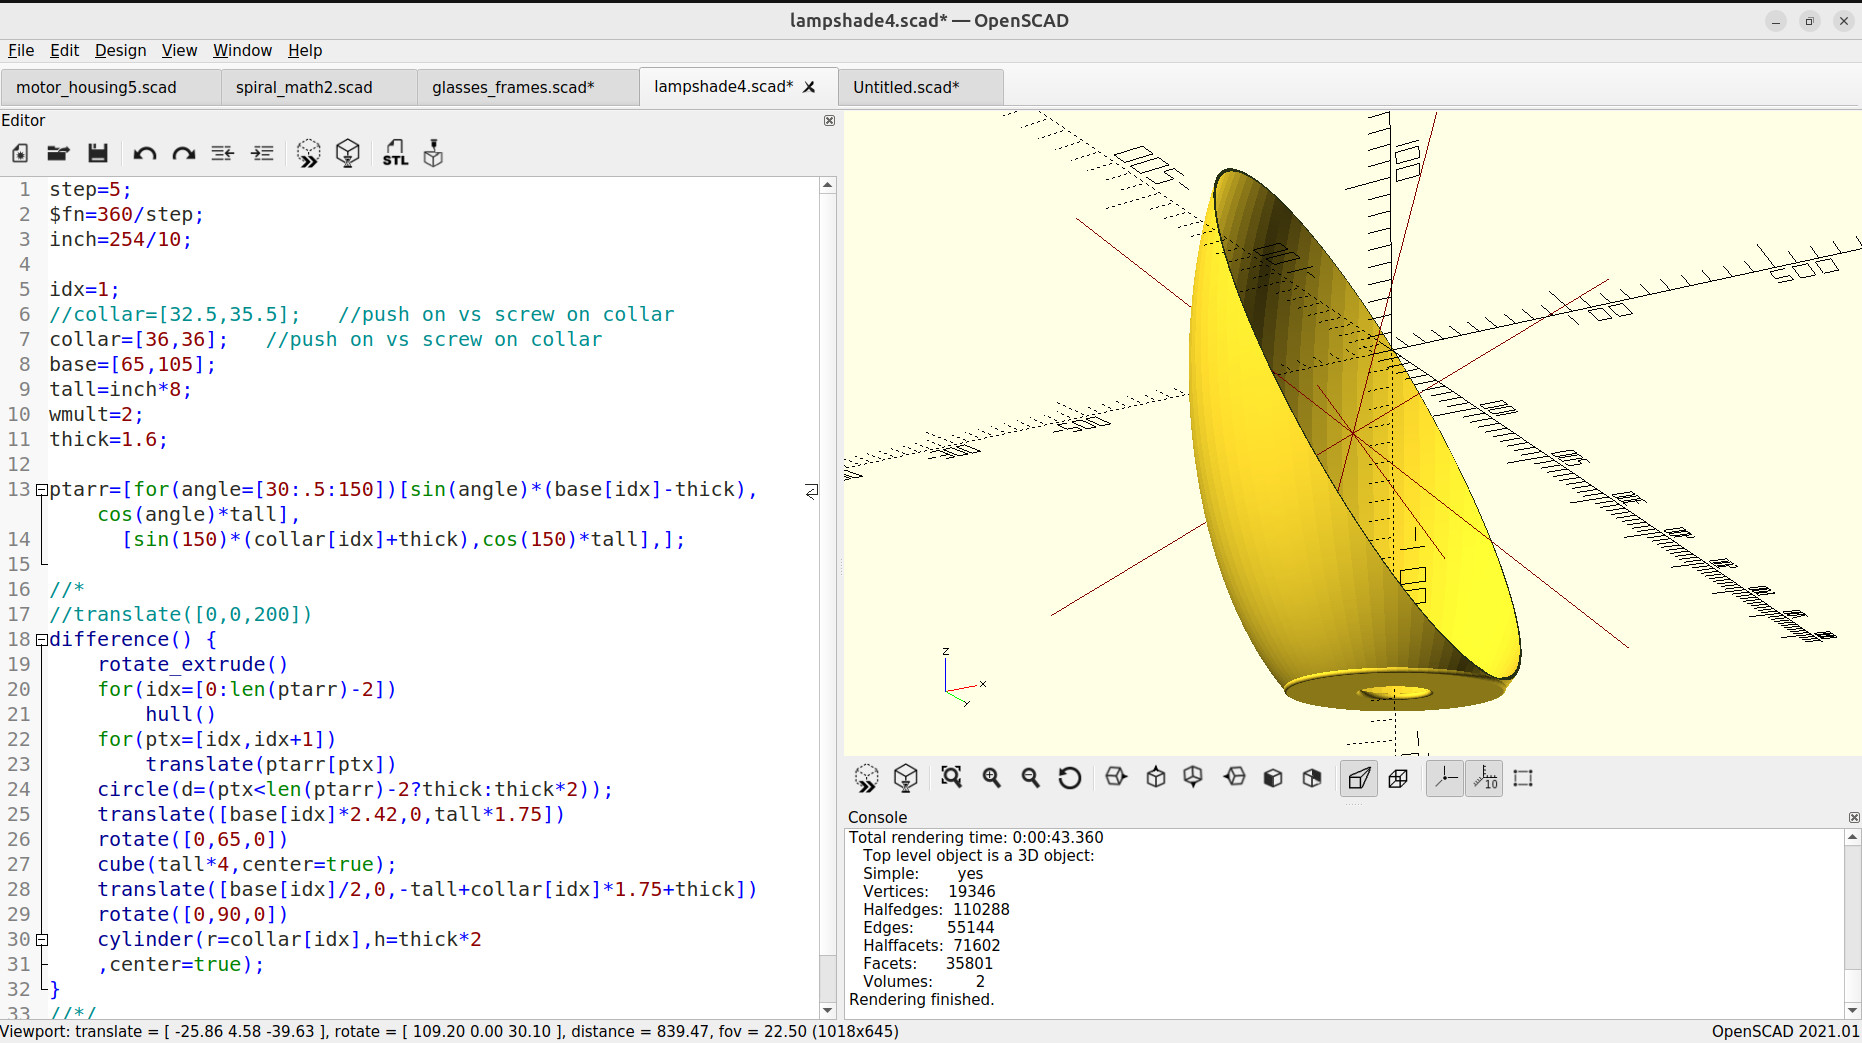Zoom in using the viewport magnifier icon
Image resolution: width=1862 pixels, height=1043 pixels.
click(991, 778)
